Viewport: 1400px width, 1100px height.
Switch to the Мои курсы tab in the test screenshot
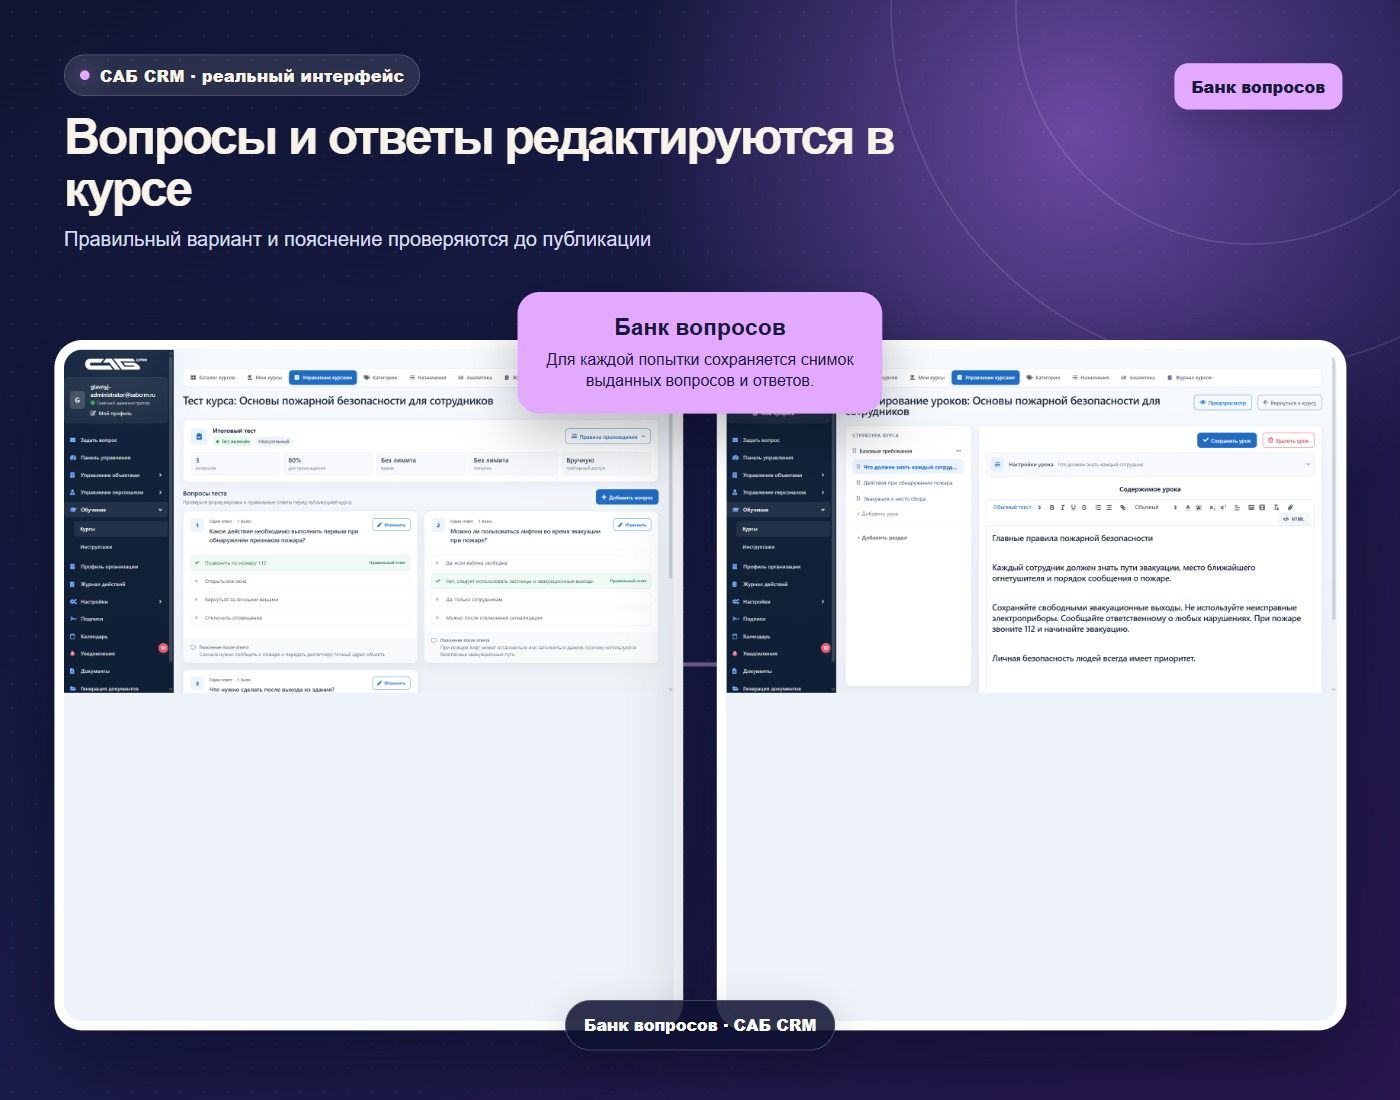pos(265,378)
